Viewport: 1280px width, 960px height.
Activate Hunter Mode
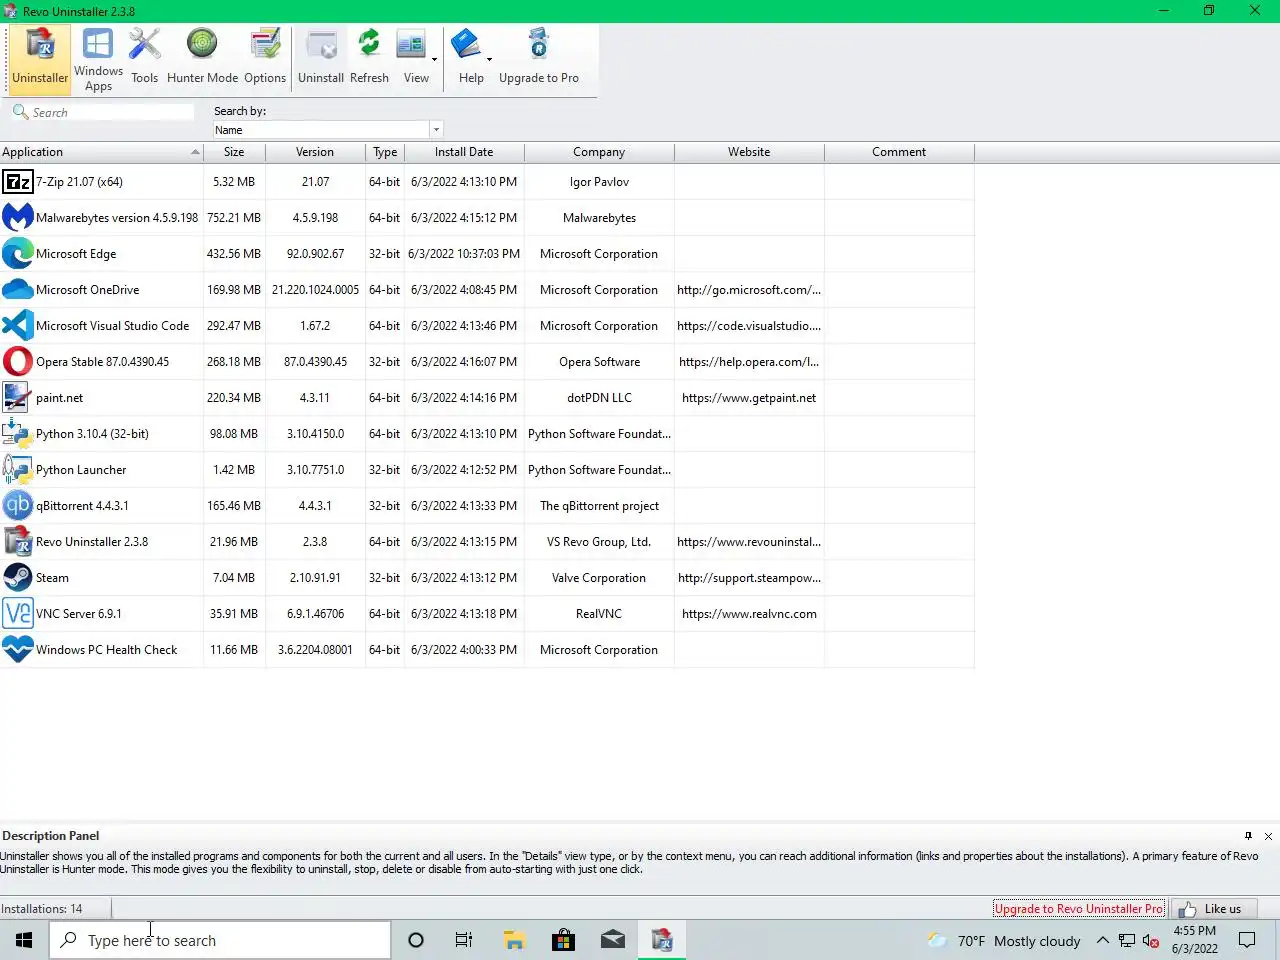pyautogui.click(x=202, y=59)
